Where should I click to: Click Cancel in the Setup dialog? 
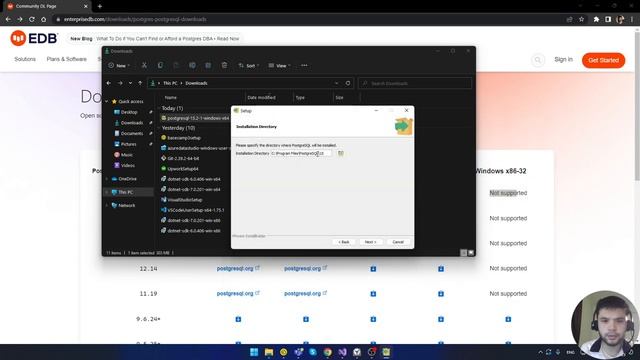[x=398, y=242]
